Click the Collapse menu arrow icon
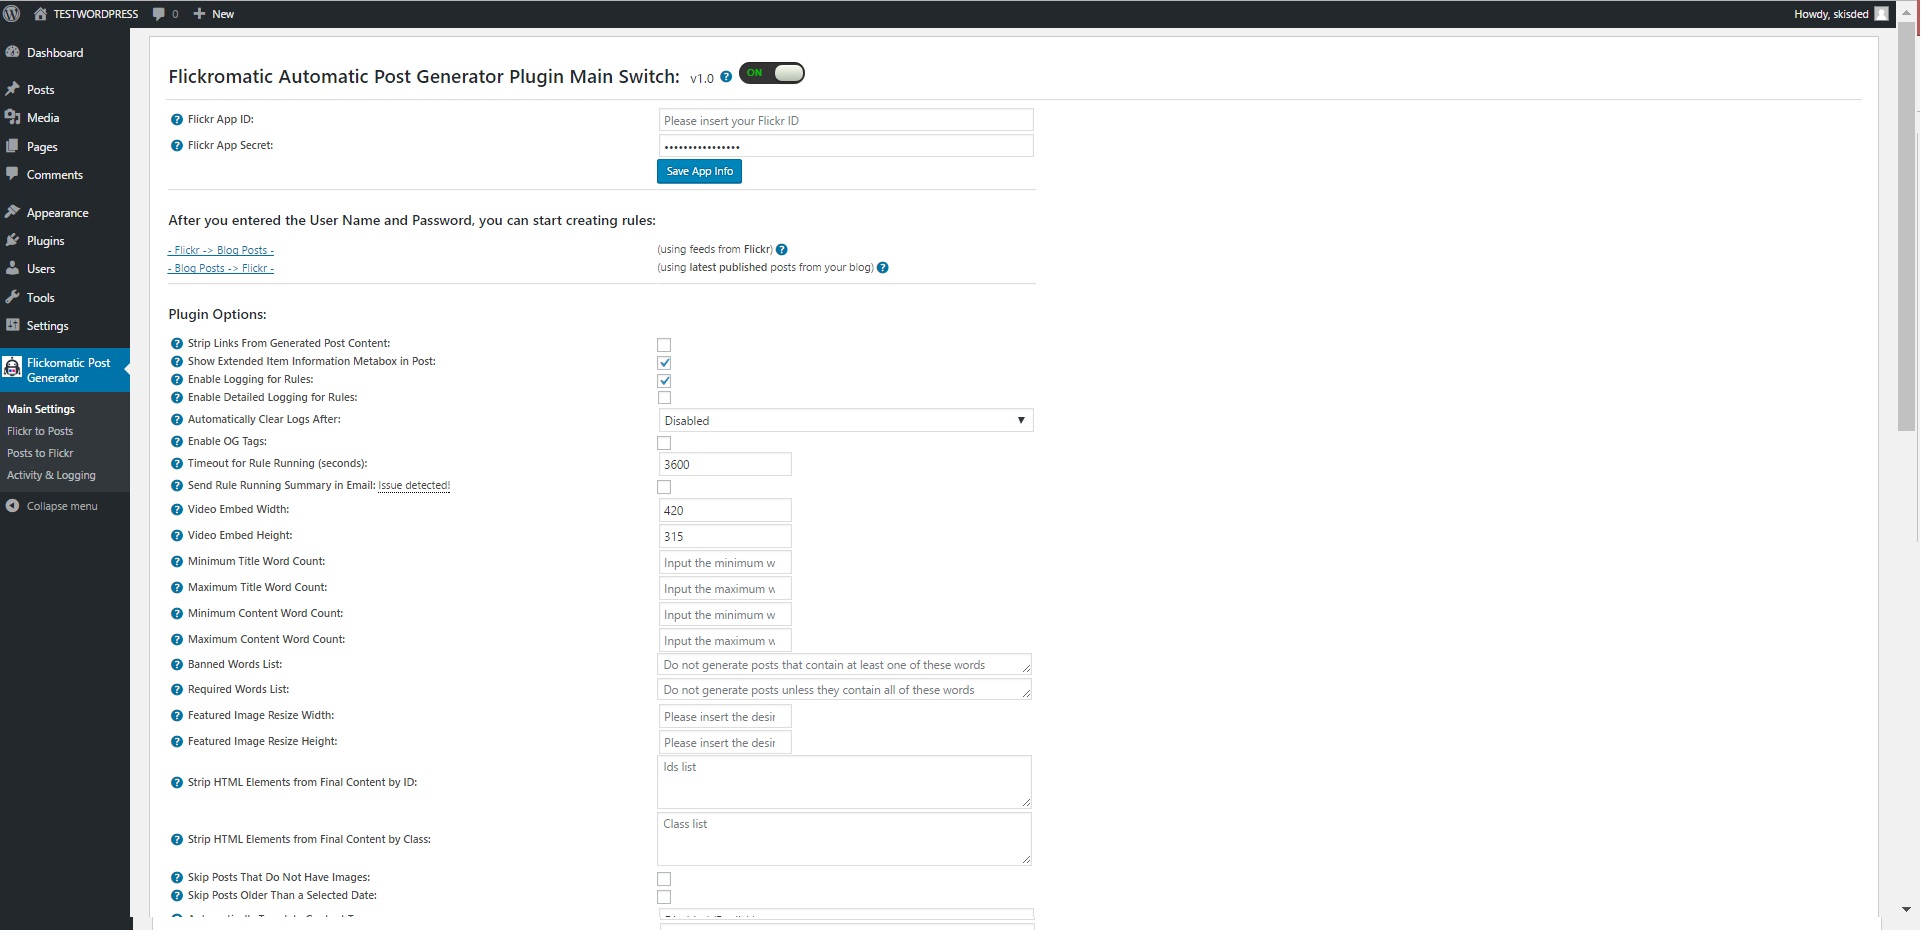The height and width of the screenshot is (930, 1922). point(13,506)
